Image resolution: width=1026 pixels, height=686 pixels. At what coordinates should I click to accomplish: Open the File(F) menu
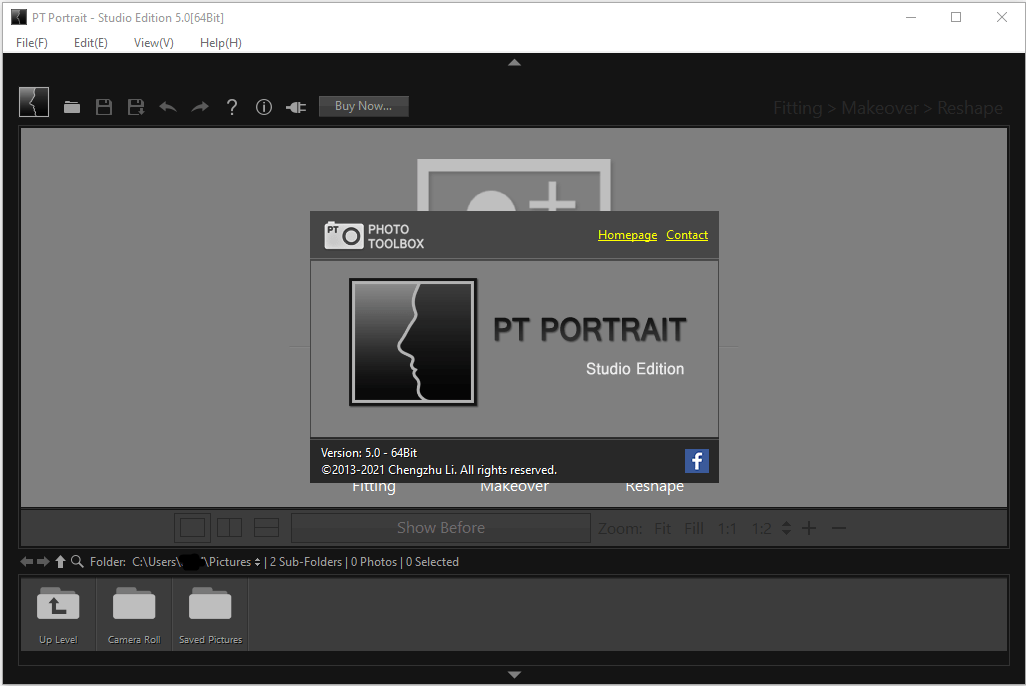[31, 43]
